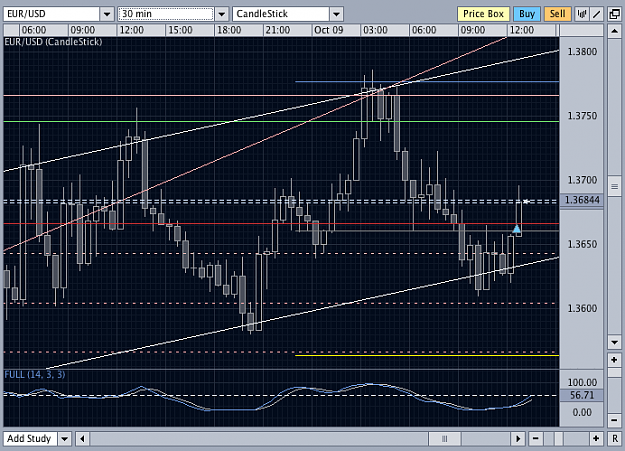Click the stochastic value label 56.71

(x=582, y=395)
